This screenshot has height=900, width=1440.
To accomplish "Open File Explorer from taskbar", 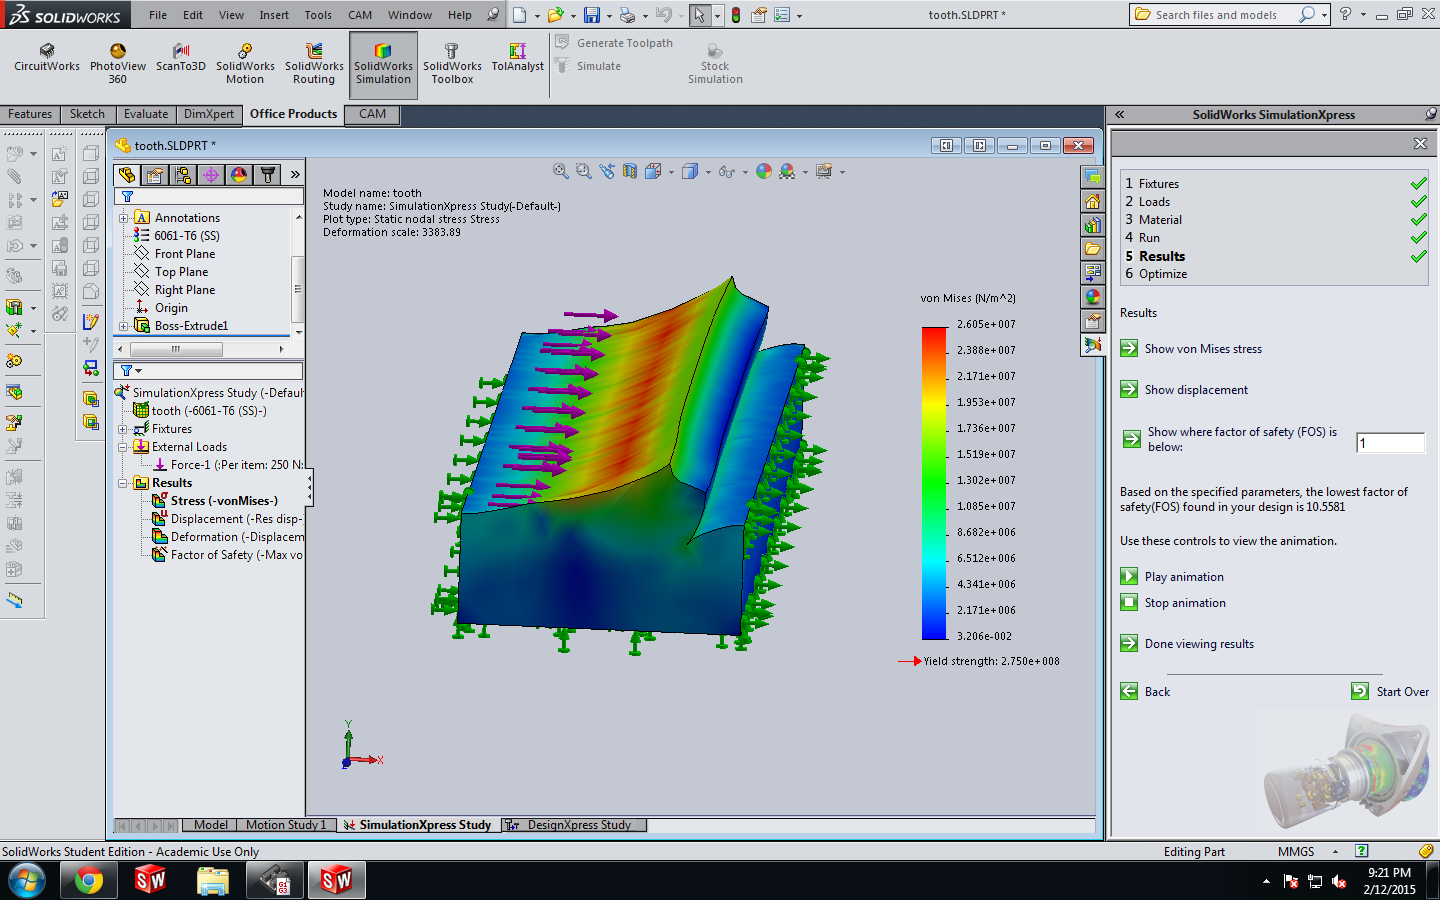I will [213, 880].
